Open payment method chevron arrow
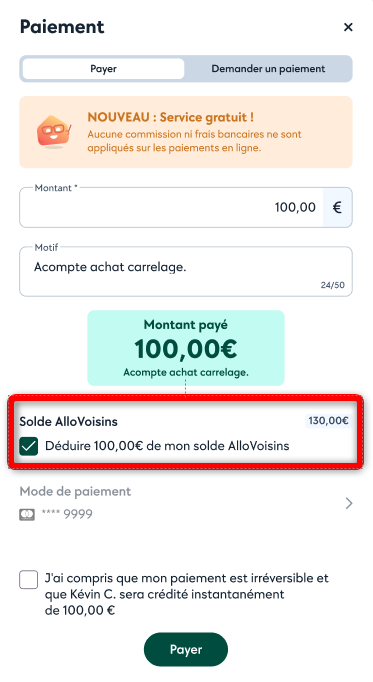 tap(349, 503)
